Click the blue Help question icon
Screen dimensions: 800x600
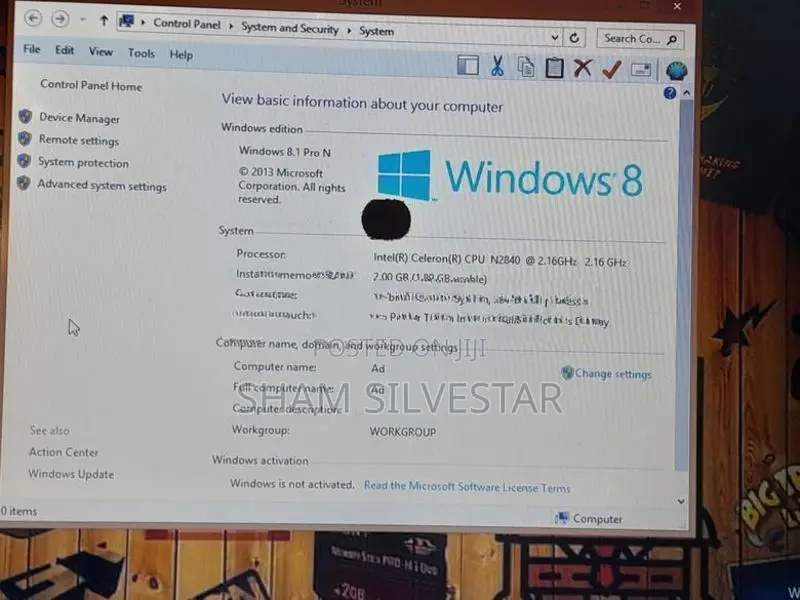click(x=669, y=93)
